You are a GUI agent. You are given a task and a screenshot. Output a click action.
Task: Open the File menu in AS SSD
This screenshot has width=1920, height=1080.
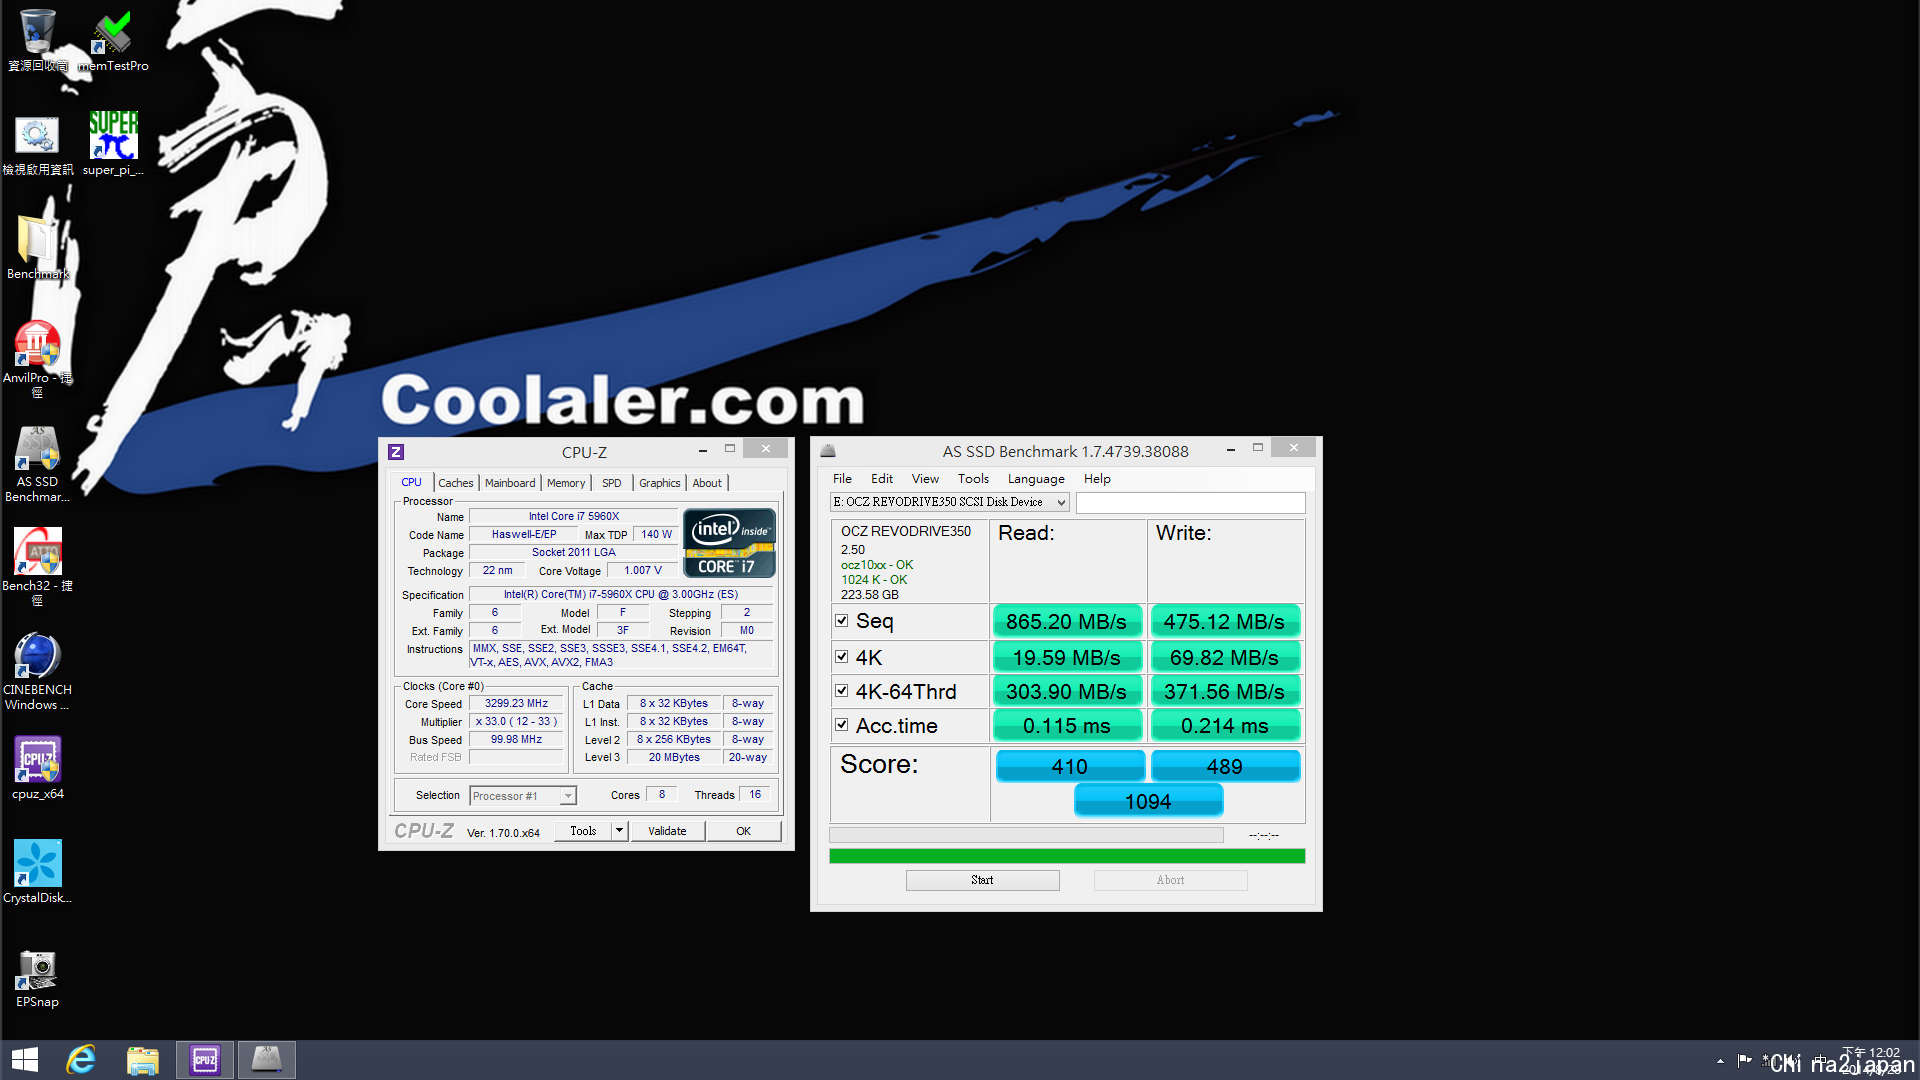[843, 479]
